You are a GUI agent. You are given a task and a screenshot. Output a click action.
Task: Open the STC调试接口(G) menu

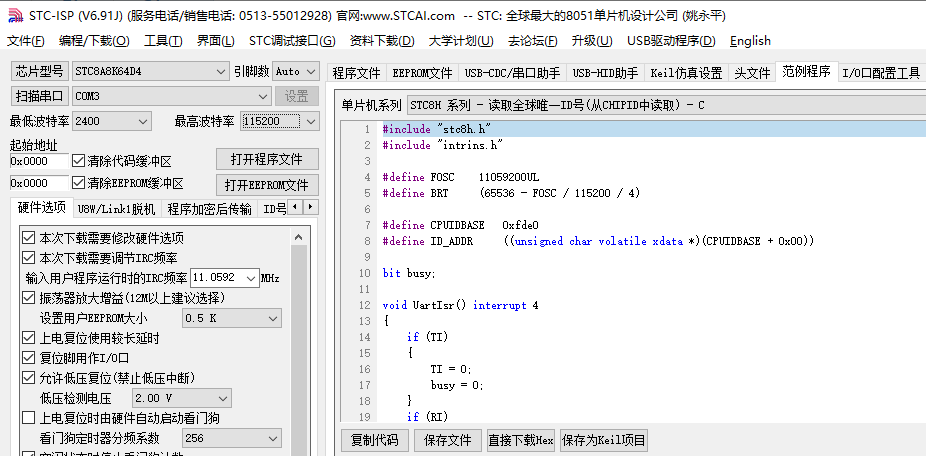[292, 41]
